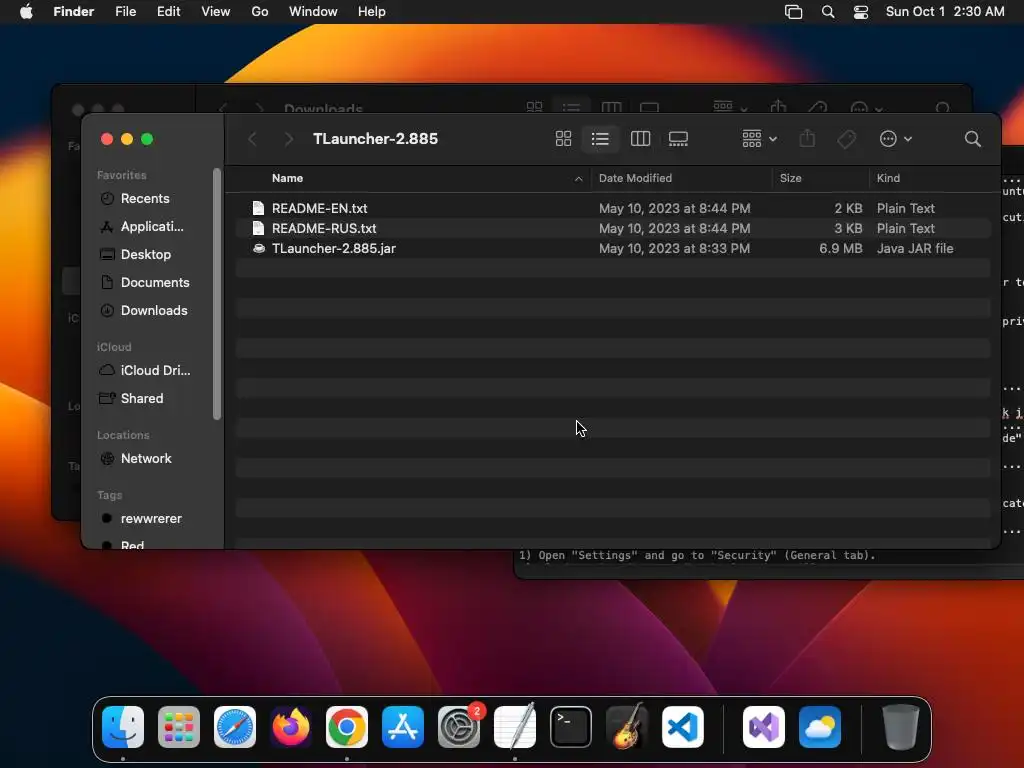Open TextEdit from the Dock
Image resolution: width=1024 pixels, height=768 pixels.
pos(515,727)
